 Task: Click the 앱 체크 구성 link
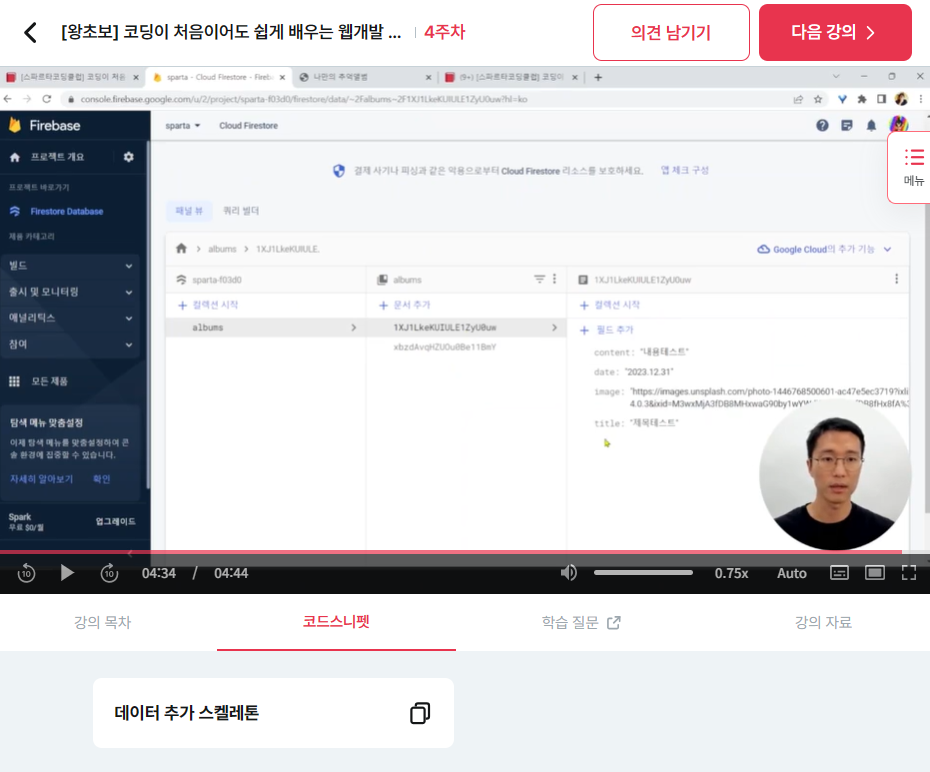coord(684,170)
